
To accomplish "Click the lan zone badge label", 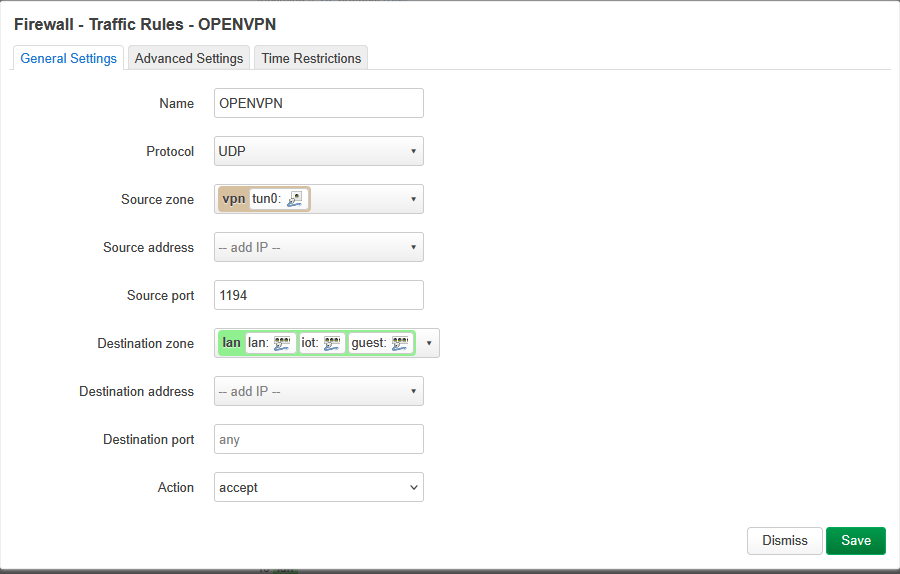I will point(231,343).
